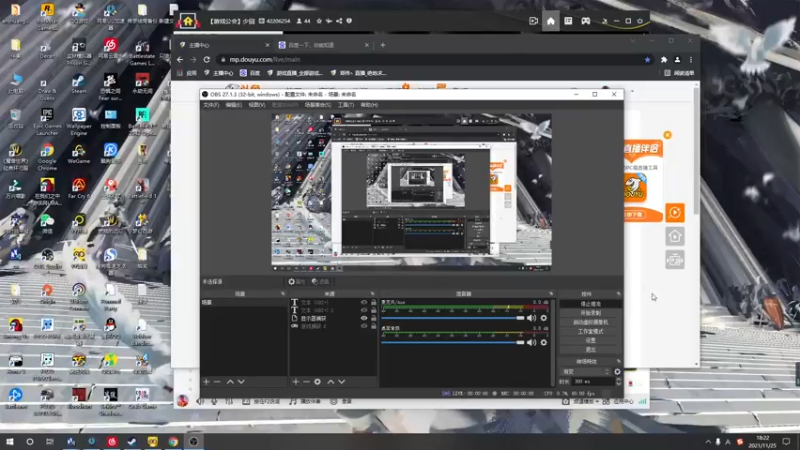Toggle visibility of 文本 (GDI+) 2 source
The width and height of the screenshot is (800, 450).
(x=364, y=310)
